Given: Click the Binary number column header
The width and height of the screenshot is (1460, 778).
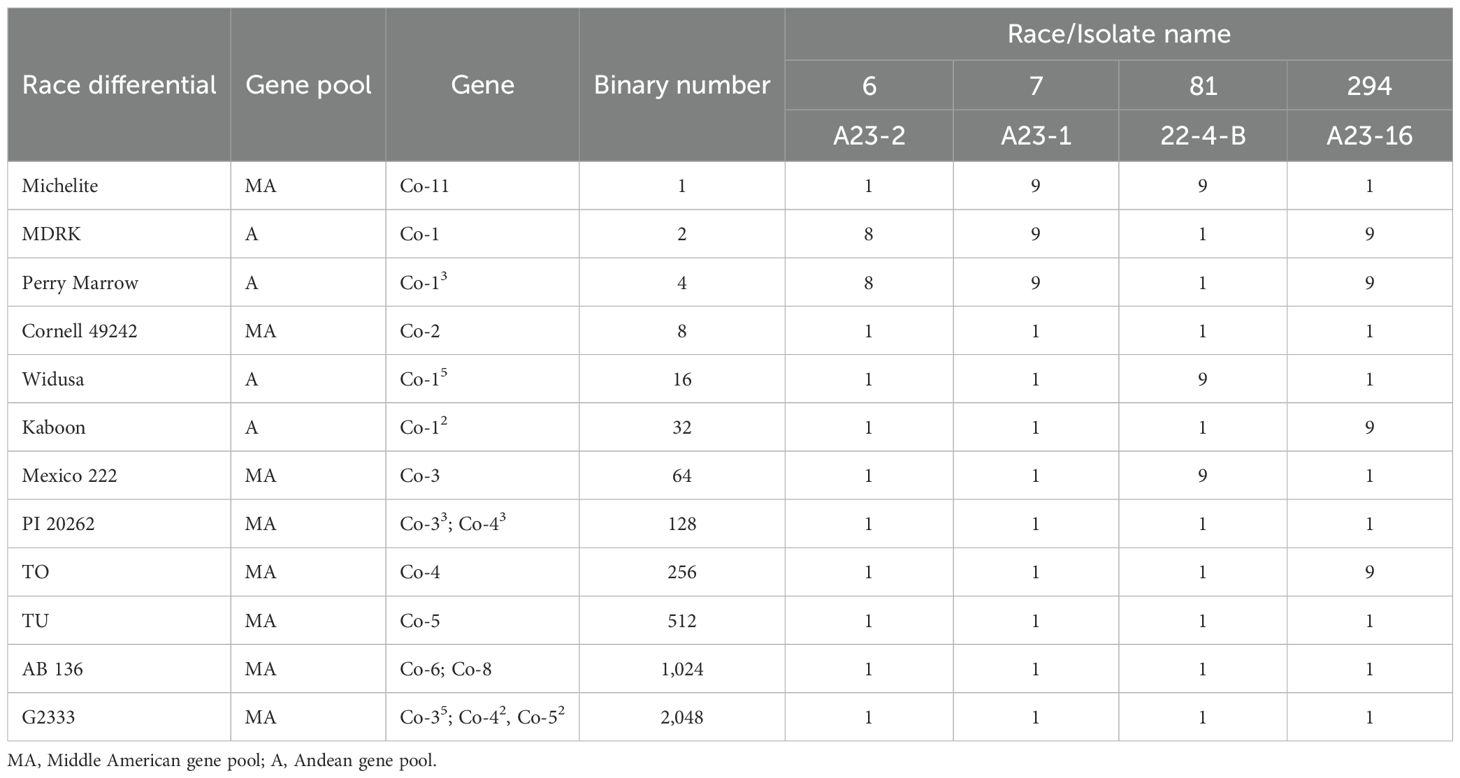Looking at the screenshot, I should pos(682,85).
